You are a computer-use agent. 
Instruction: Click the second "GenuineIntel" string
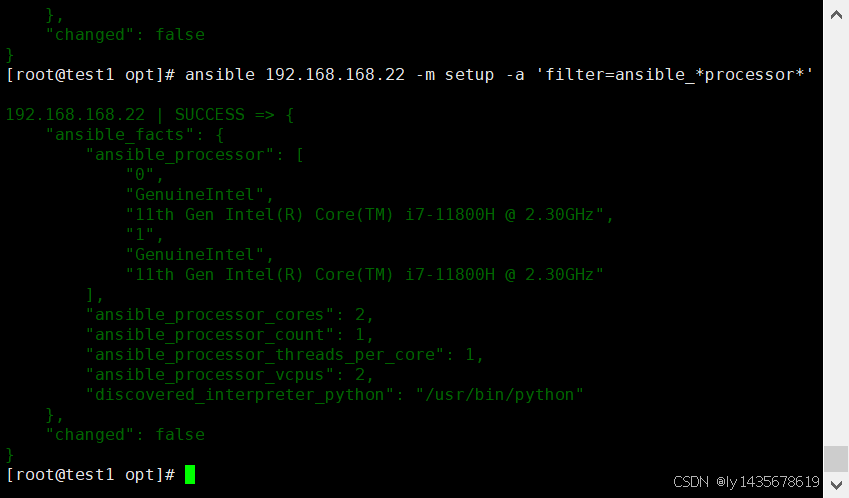(199, 255)
